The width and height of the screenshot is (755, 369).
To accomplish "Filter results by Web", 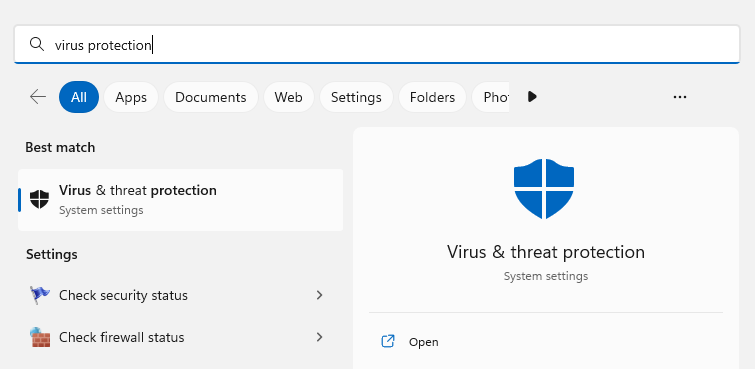I will [x=288, y=97].
